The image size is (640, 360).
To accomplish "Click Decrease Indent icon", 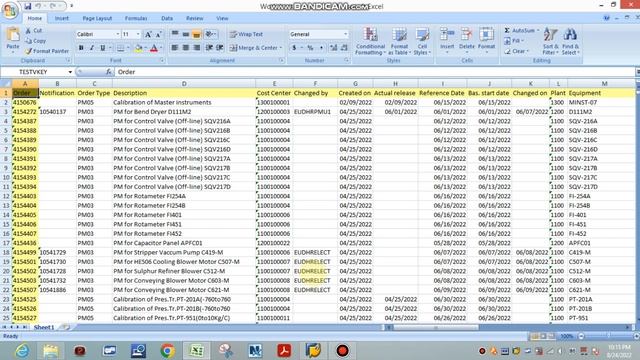I will coord(209,48).
